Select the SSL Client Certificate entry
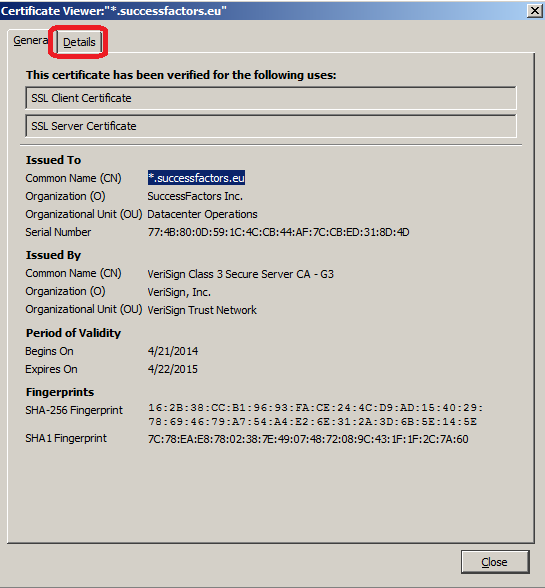 pos(271,98)
